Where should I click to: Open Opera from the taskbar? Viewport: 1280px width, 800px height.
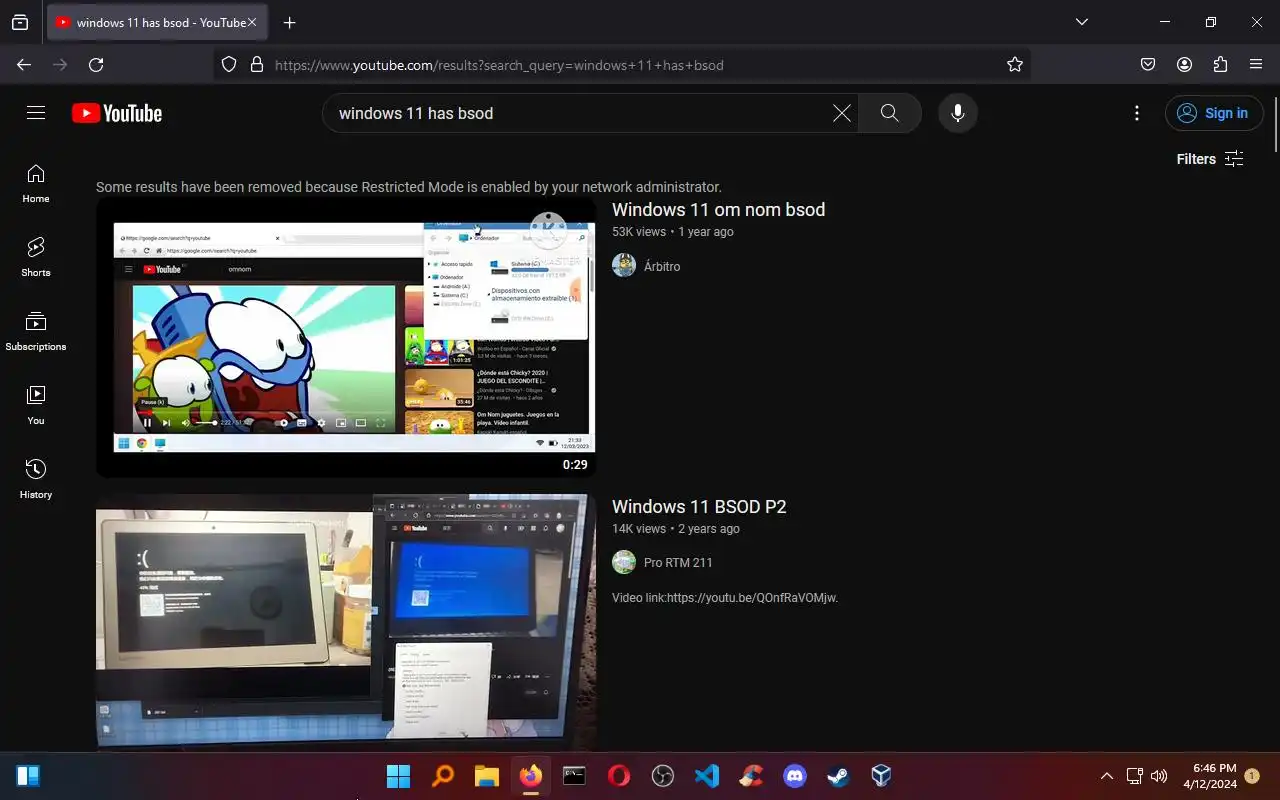tap(619, 775)
